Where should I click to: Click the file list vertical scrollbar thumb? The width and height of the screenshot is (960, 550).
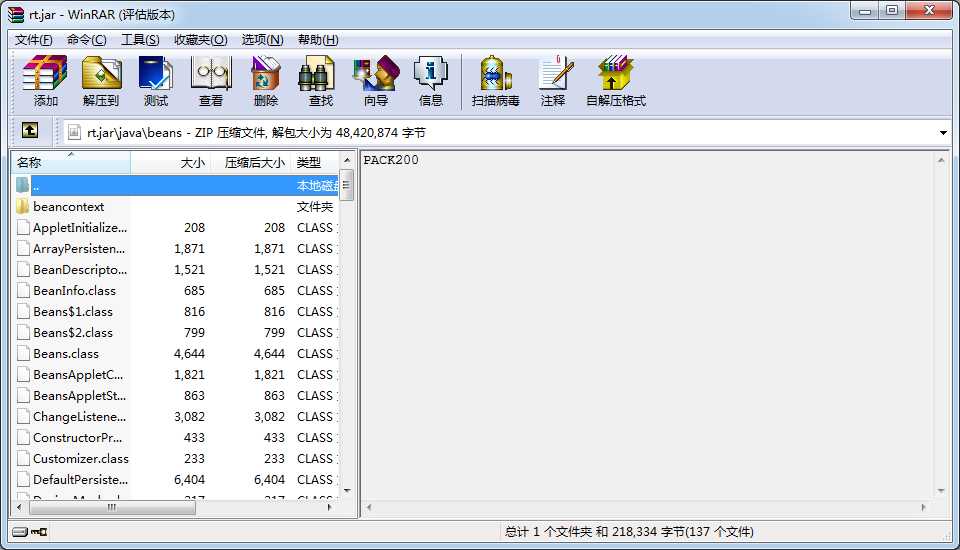click(347, 185)
